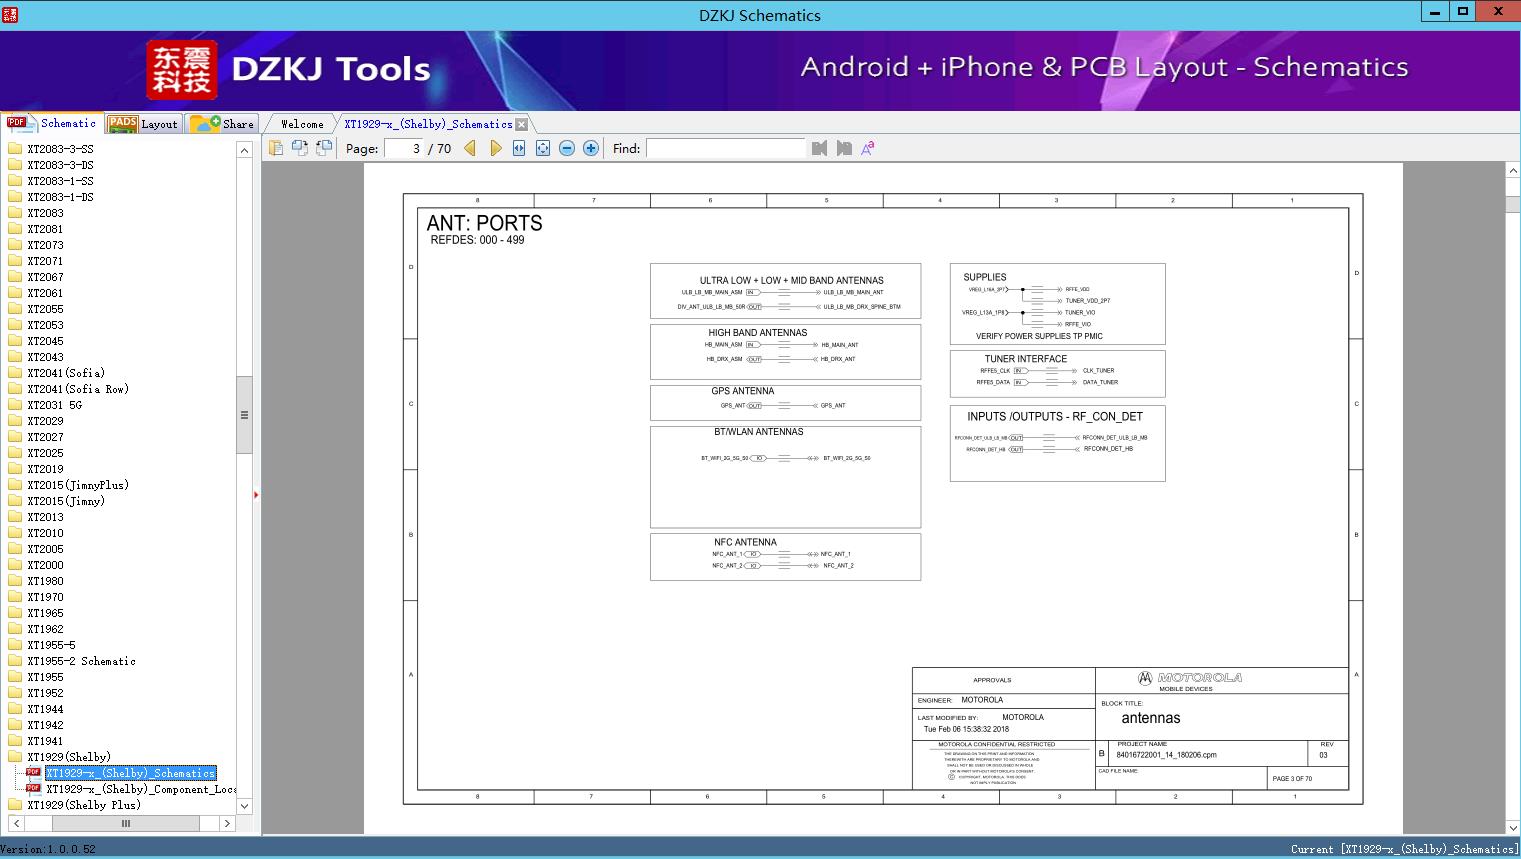The width and height of the screenshot is (1521, 859).
Task: Go to the next page arrow
Action: 495,148
